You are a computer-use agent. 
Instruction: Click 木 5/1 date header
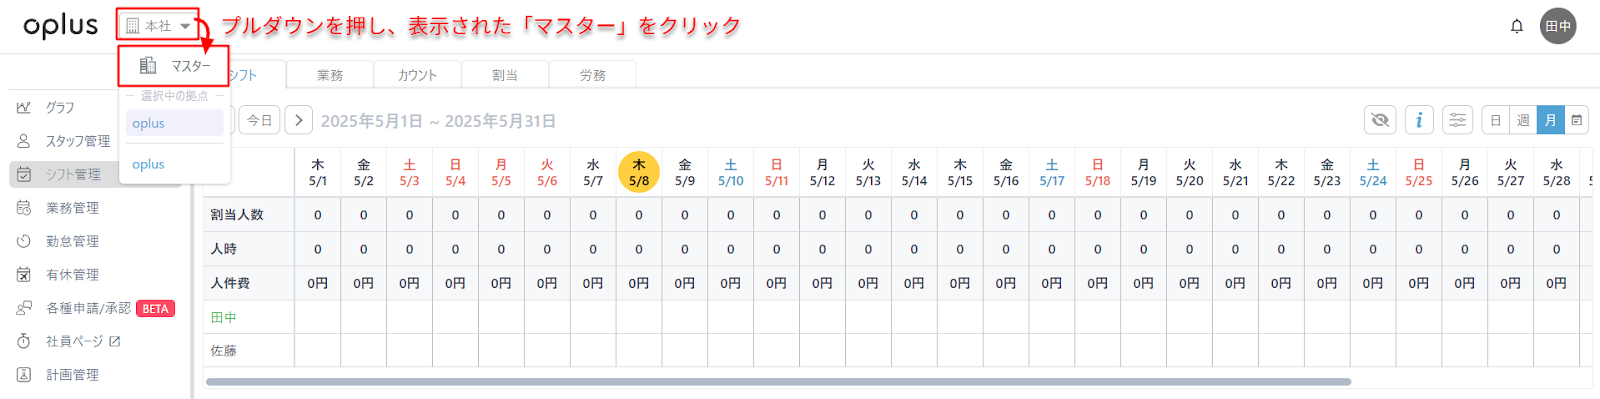click(318, 172)
